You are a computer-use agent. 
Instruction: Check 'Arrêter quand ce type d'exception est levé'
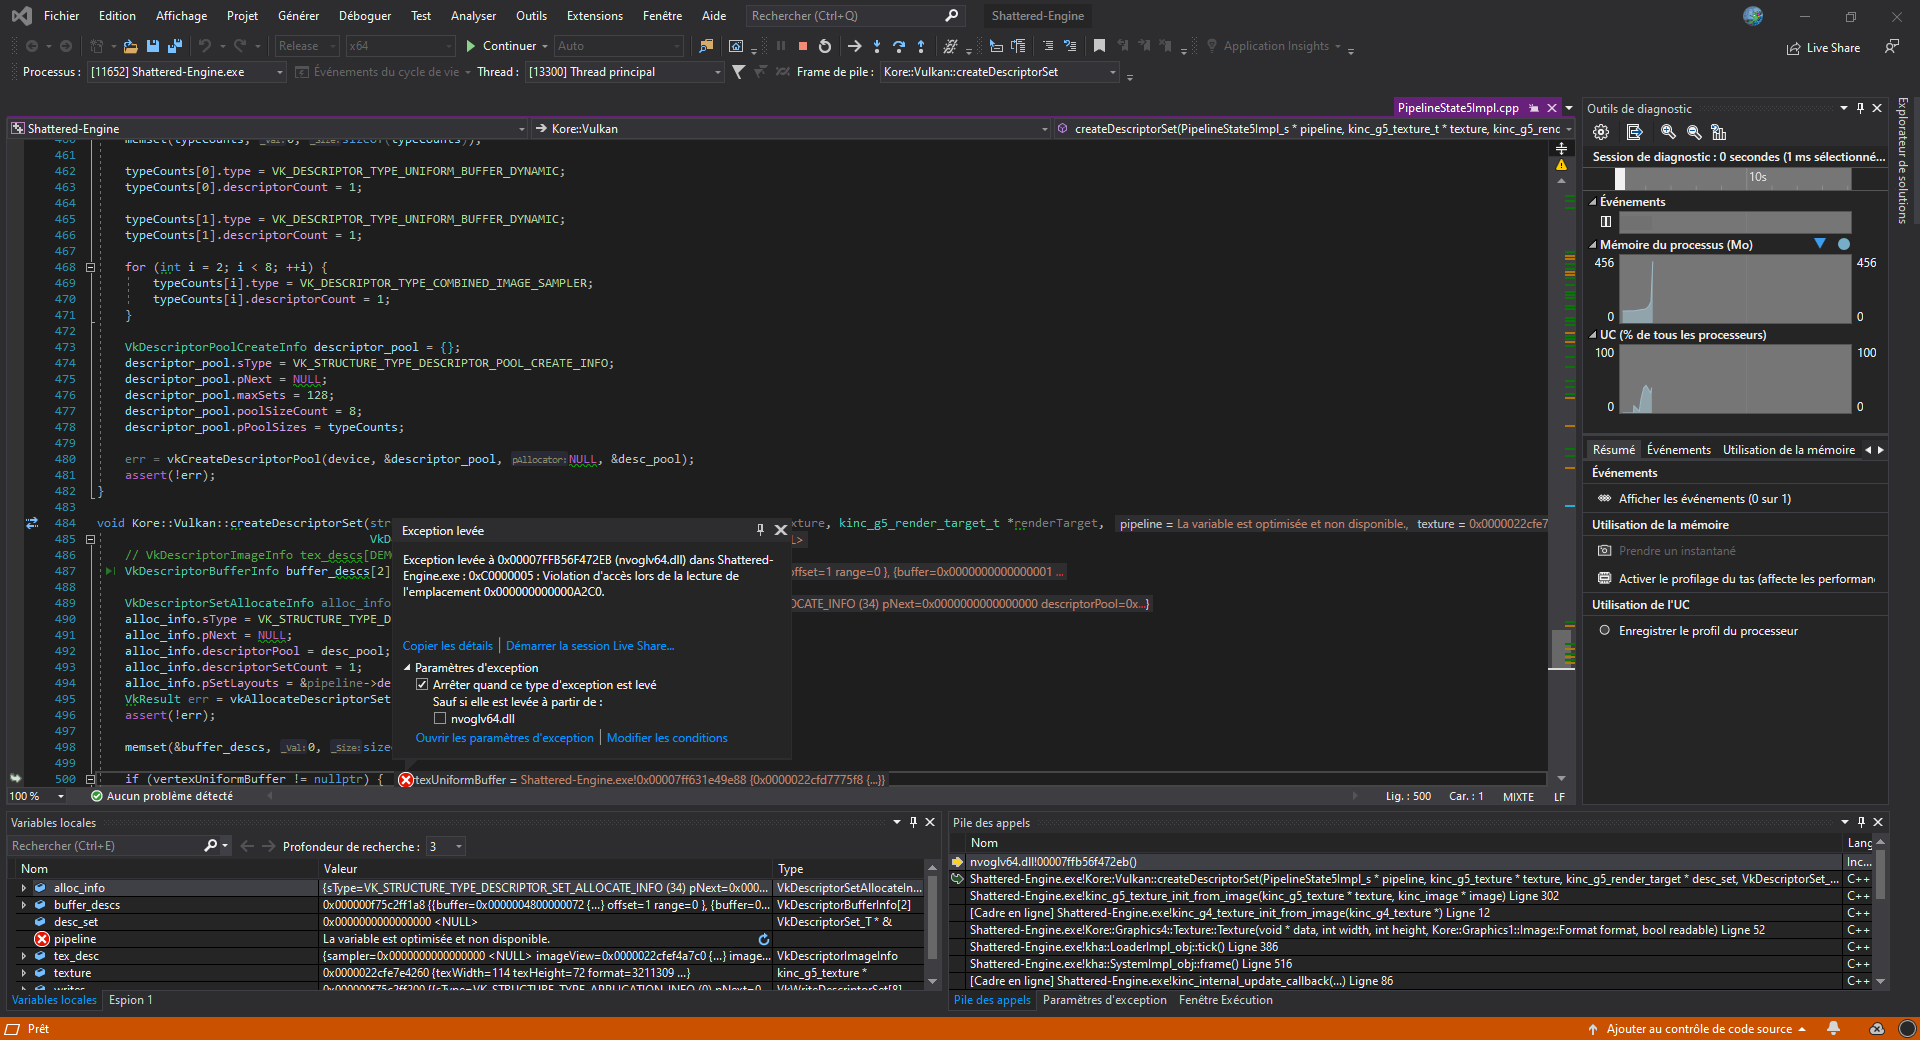pos(423,684)
